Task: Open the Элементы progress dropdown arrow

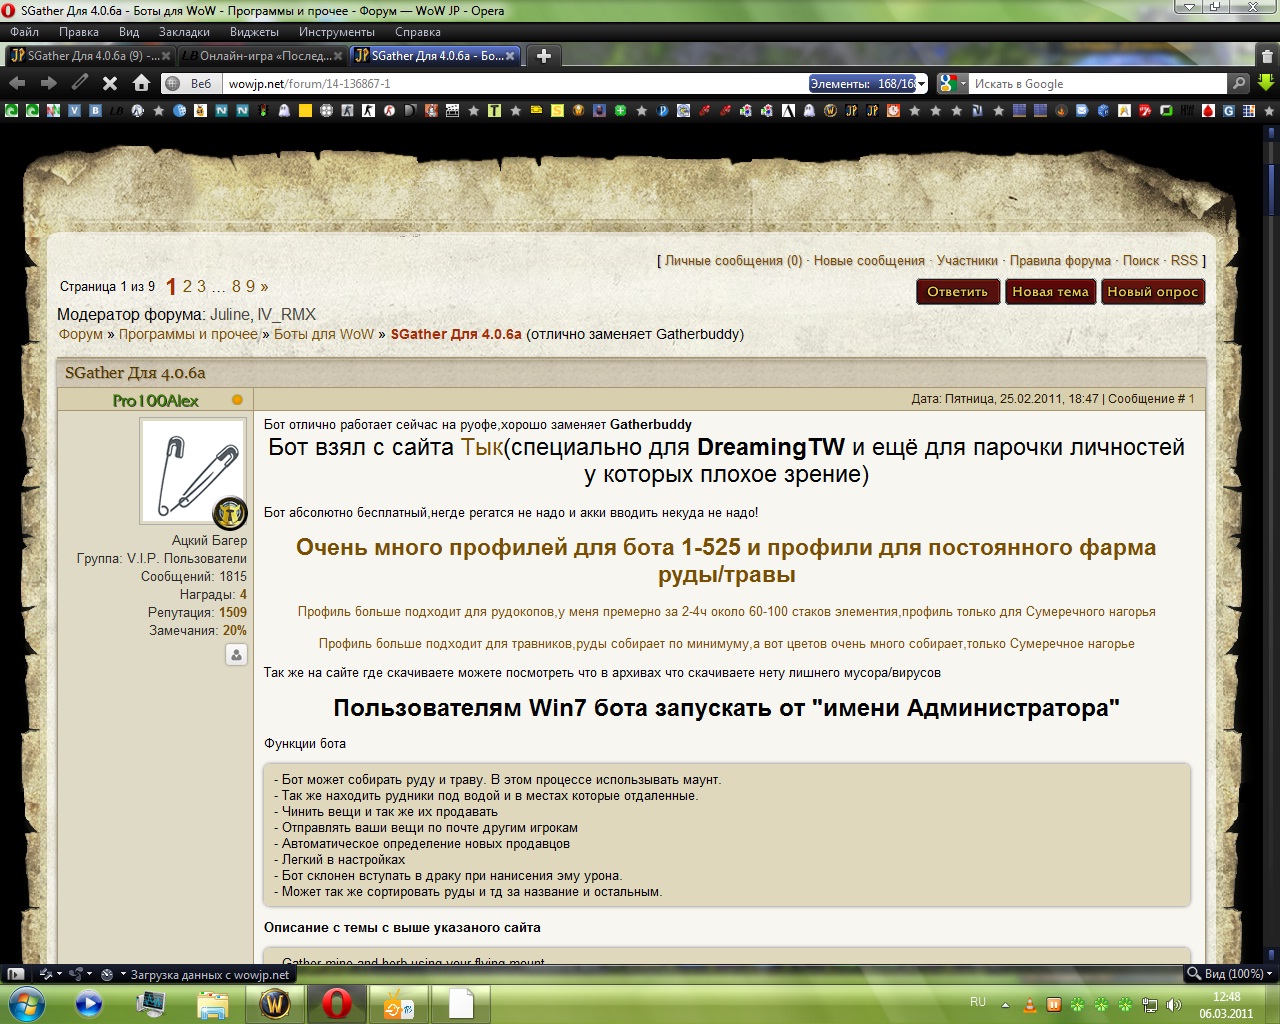Action: 921,84
